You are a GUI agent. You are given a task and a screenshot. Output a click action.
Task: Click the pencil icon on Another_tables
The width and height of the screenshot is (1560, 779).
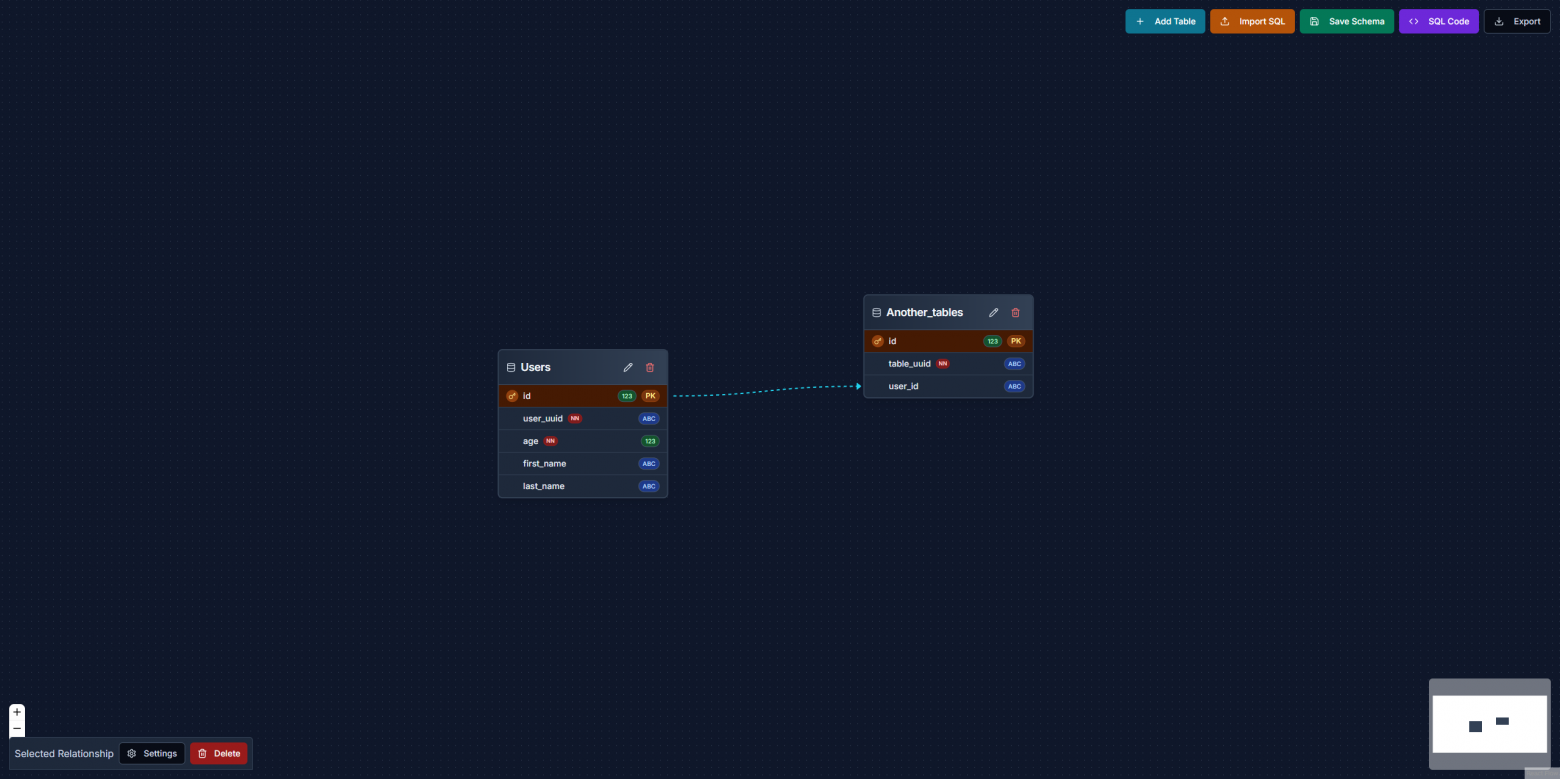tap(994, 313)
